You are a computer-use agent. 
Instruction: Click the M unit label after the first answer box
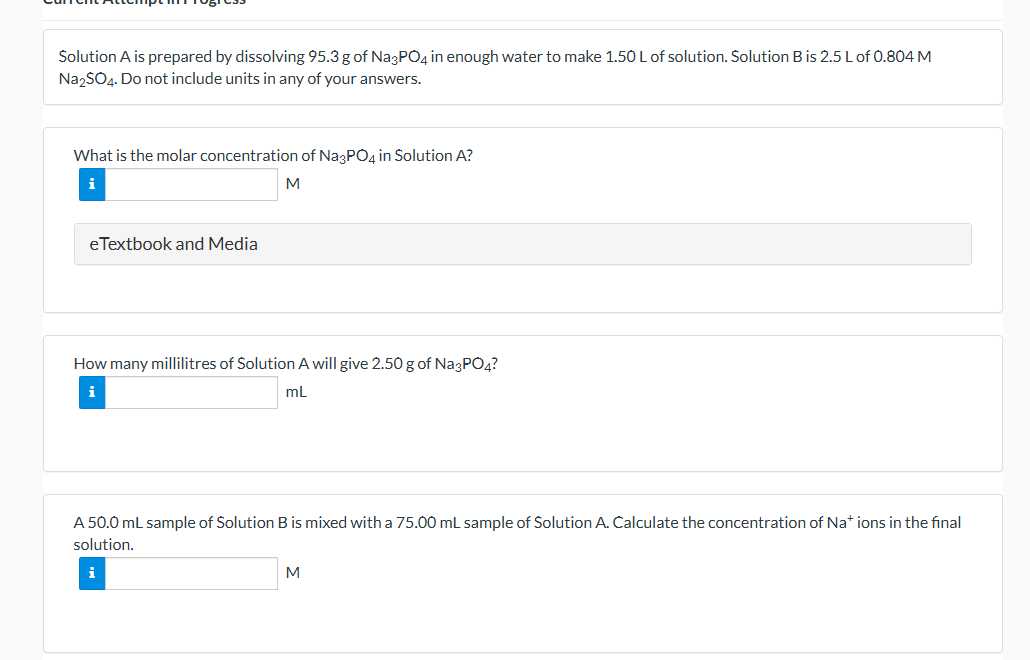(x=292, y=184)
